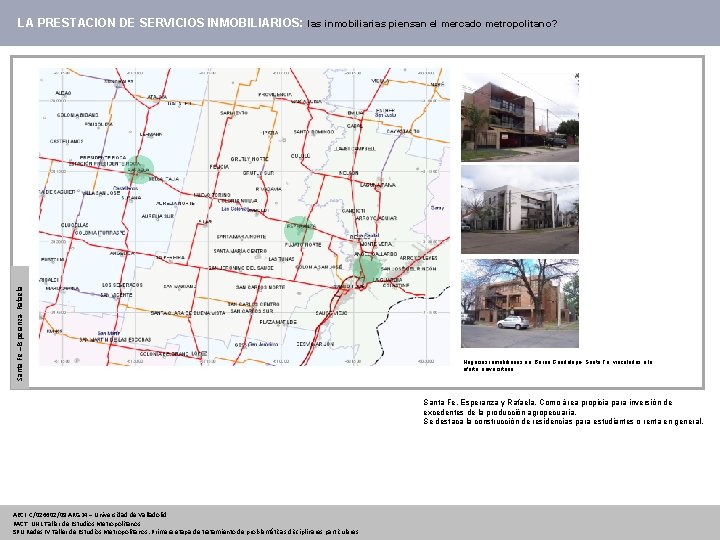This screenshot has width=720, height=540.
Task: Click the 'SAUCE VIEJO' map label
Action: (x=332, y=313)
